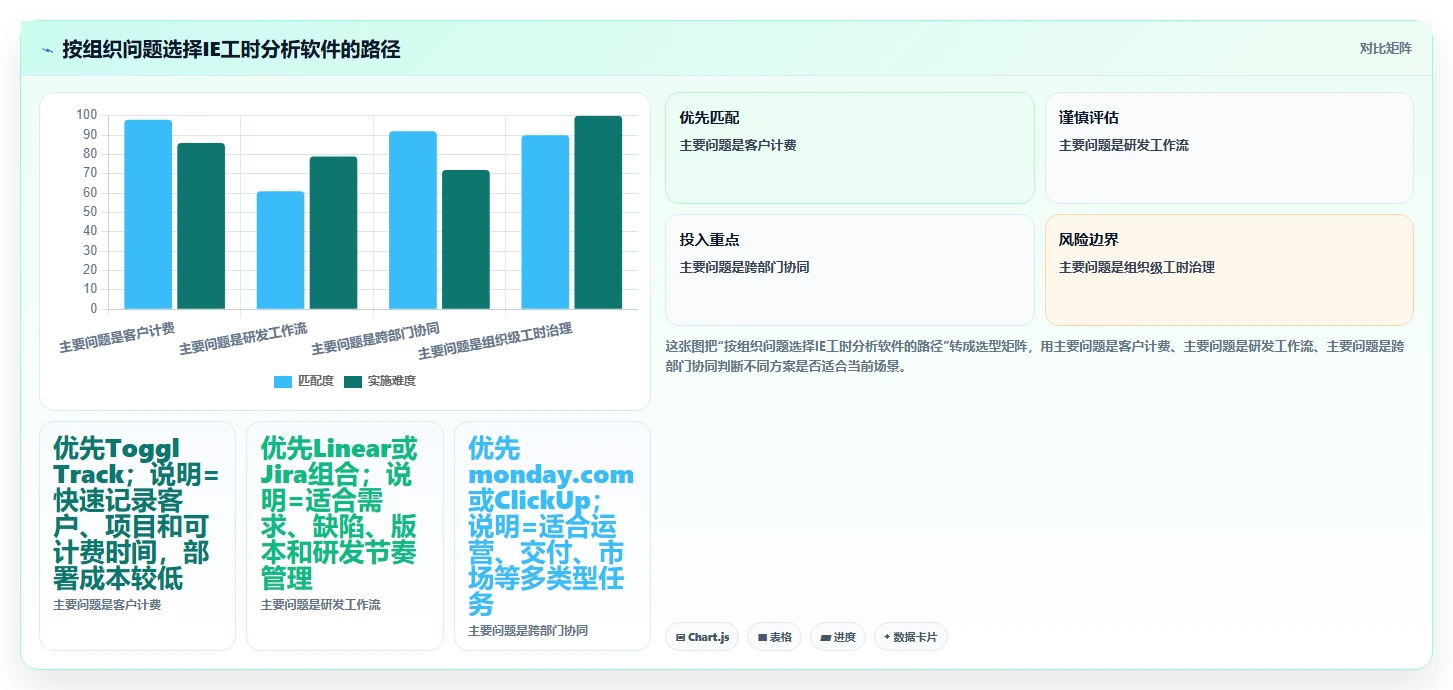Viewport: 1453px width, 690px height.
Task: Click the Chart.js tag chip
Action: click(702, 637)
